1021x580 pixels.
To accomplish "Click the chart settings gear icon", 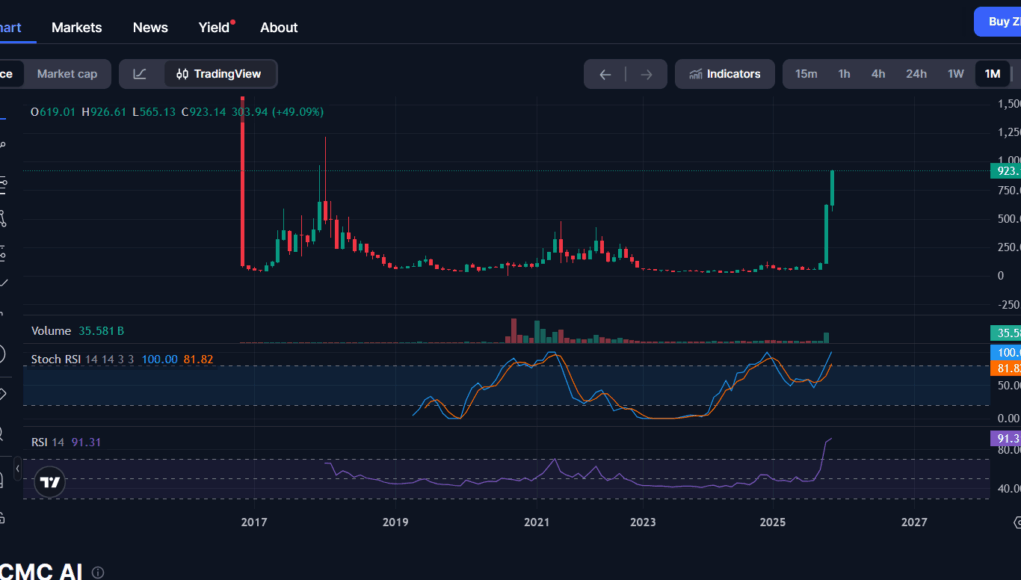I will [1015, 522].
